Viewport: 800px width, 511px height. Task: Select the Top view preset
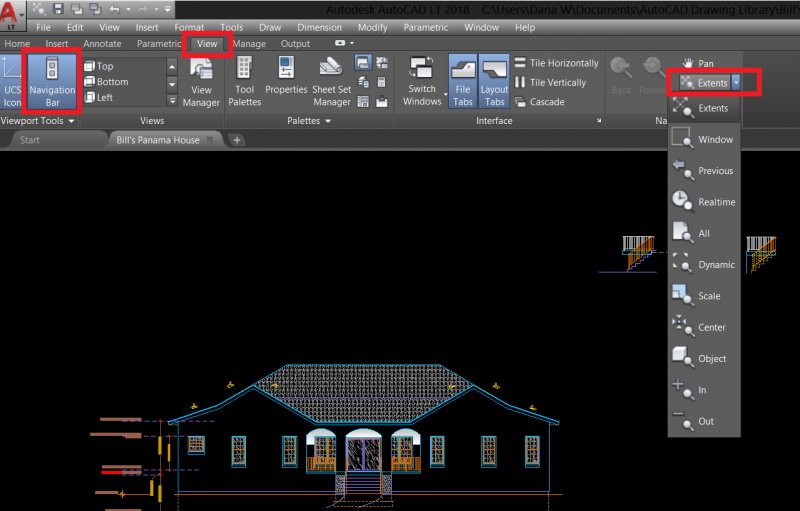[x=99, y=66]
